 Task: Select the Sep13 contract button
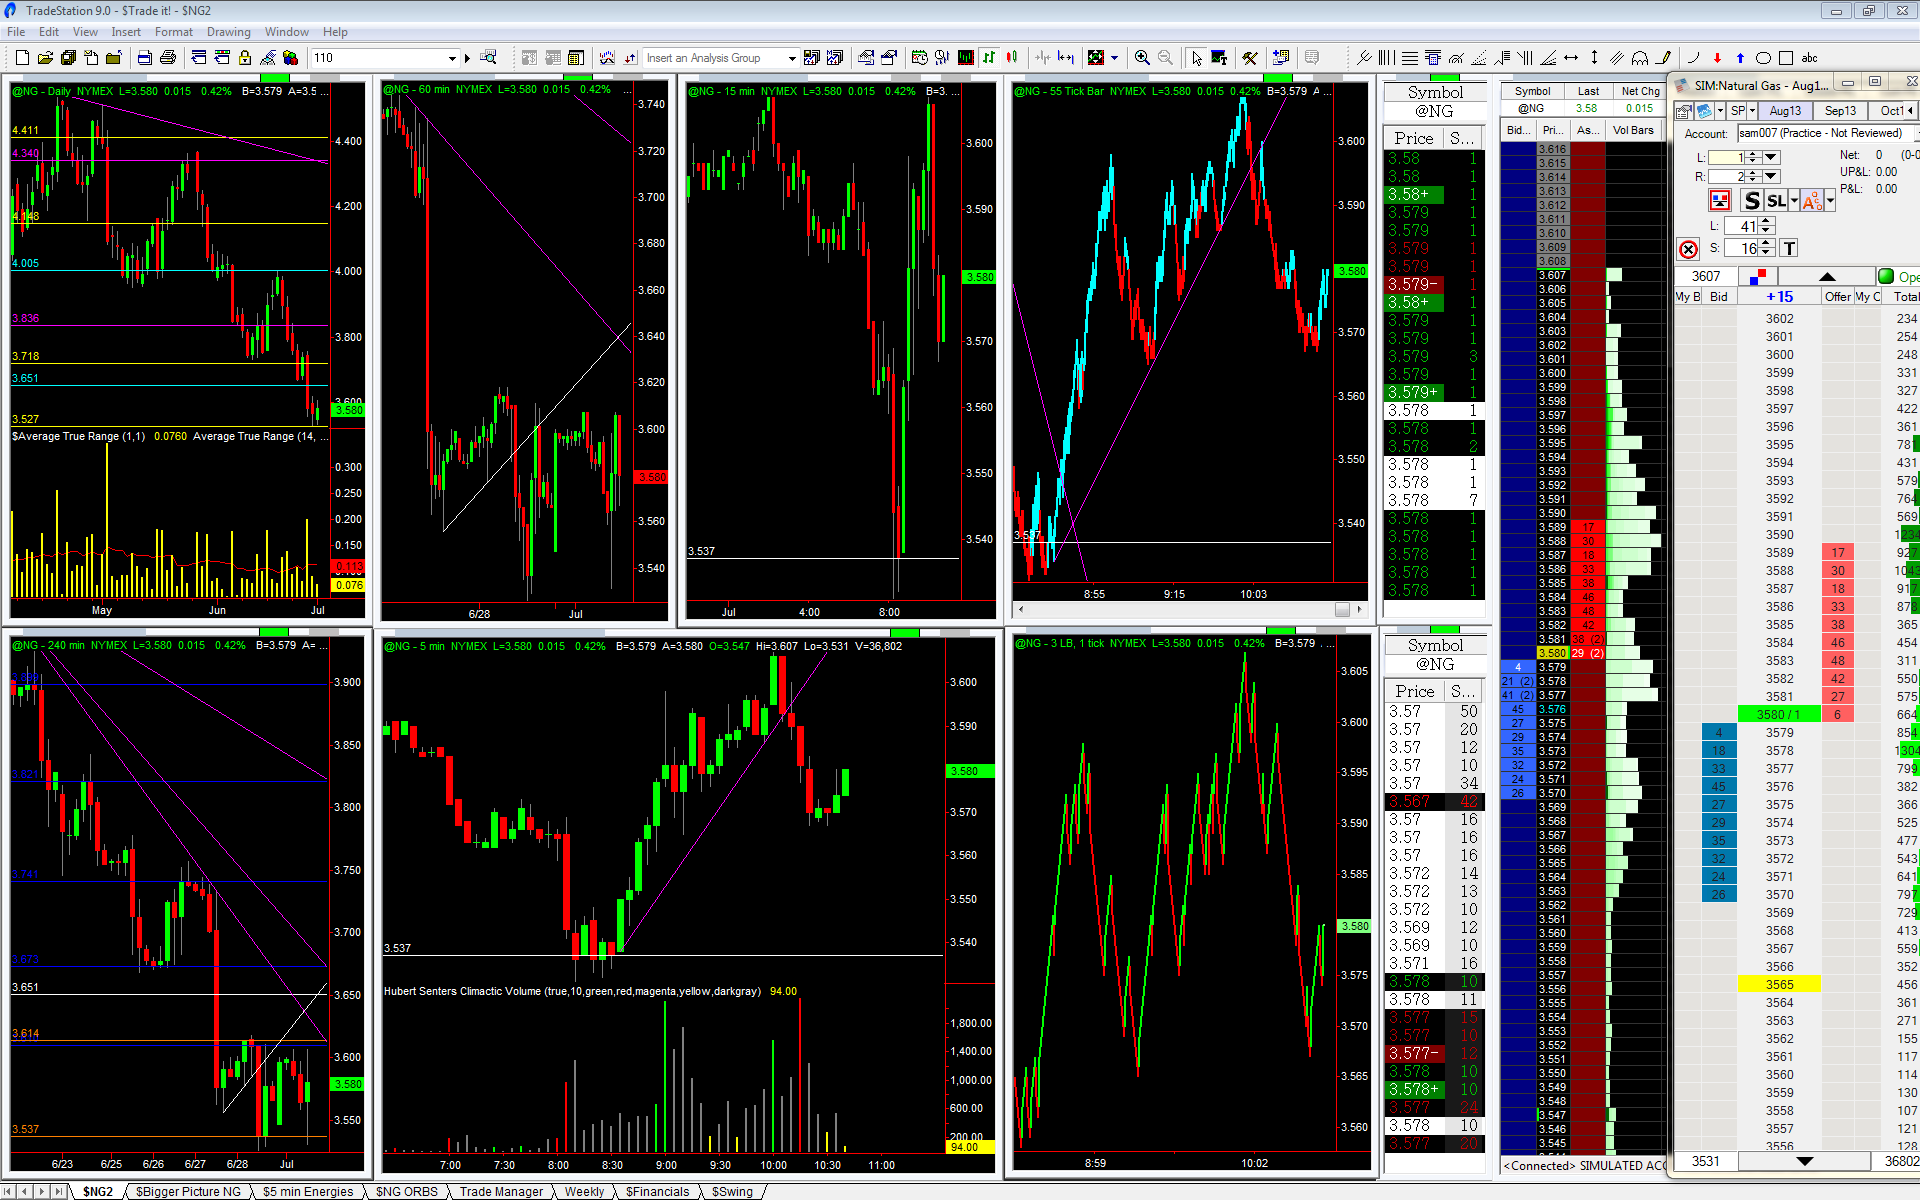click(1840, 111)
